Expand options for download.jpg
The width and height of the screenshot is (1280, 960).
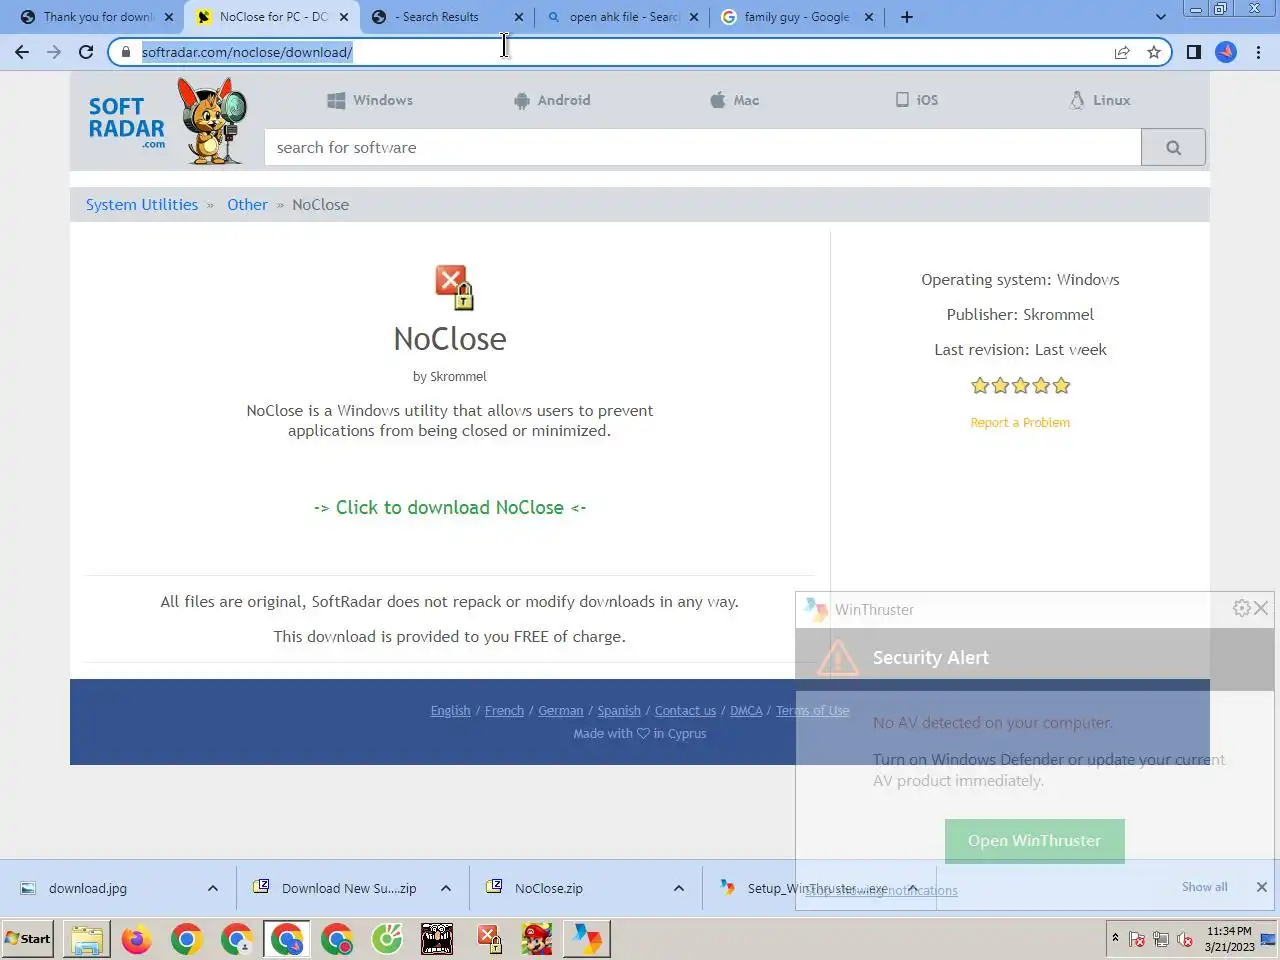(x=213, y=888)
